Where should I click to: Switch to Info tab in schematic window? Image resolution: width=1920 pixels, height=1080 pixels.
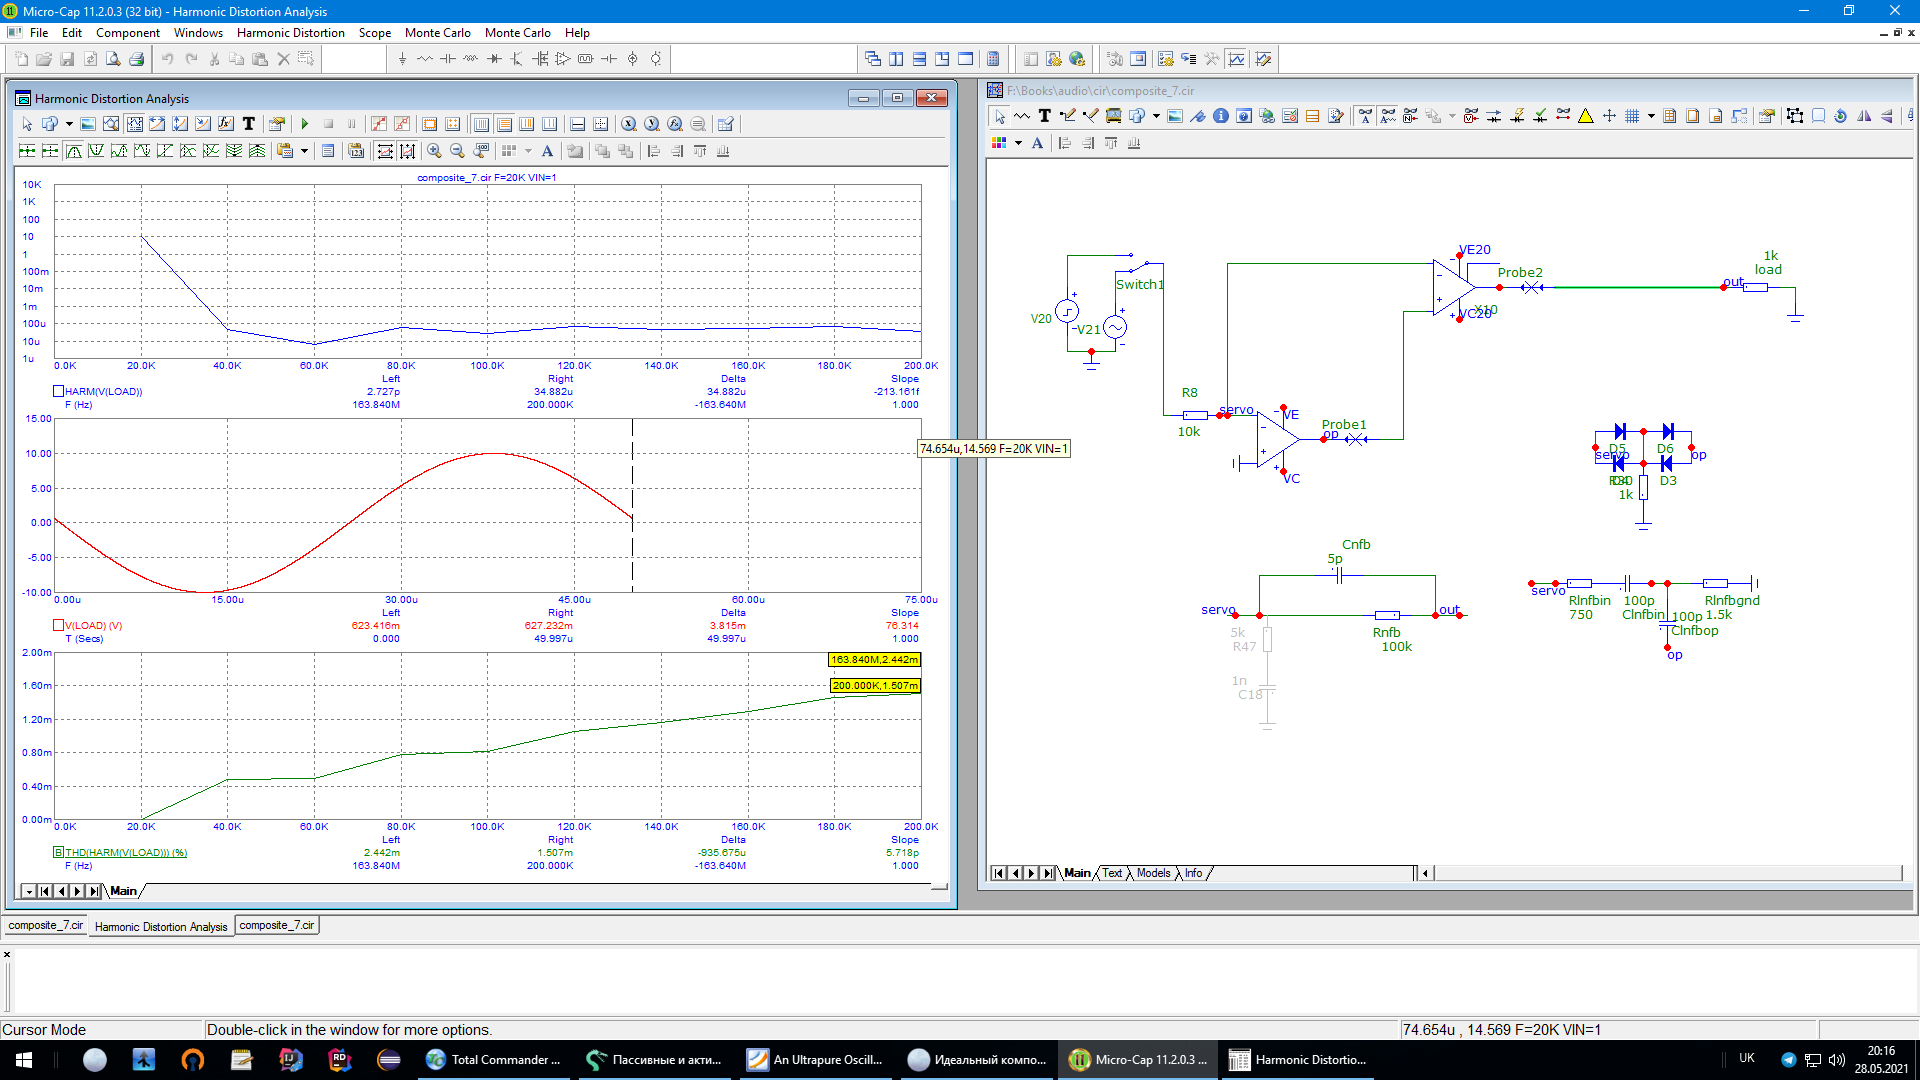pos(1194,873)
